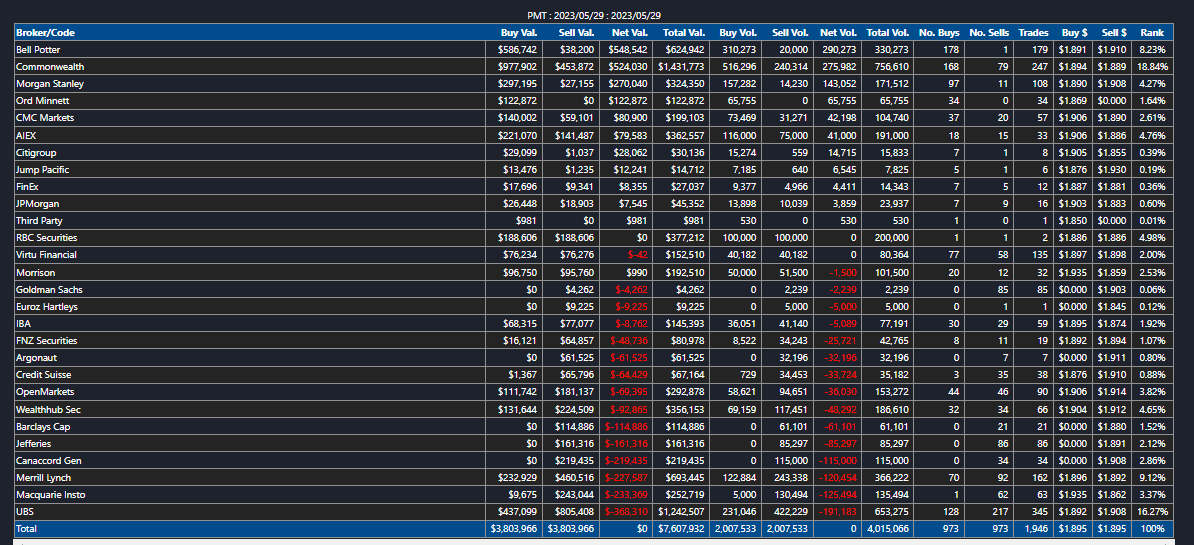
Task: Click the $7,607,932 total value cell
Action: [682, 529]
